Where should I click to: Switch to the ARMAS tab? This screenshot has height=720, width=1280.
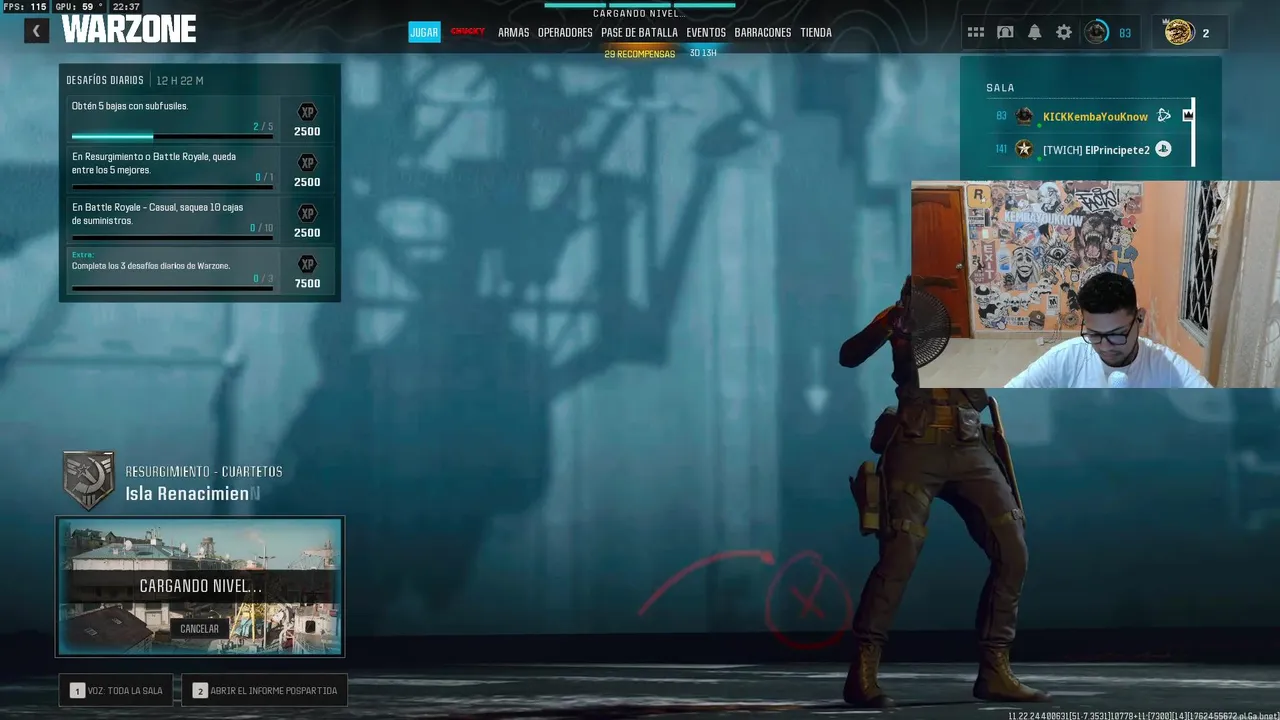tap(513, 33)
